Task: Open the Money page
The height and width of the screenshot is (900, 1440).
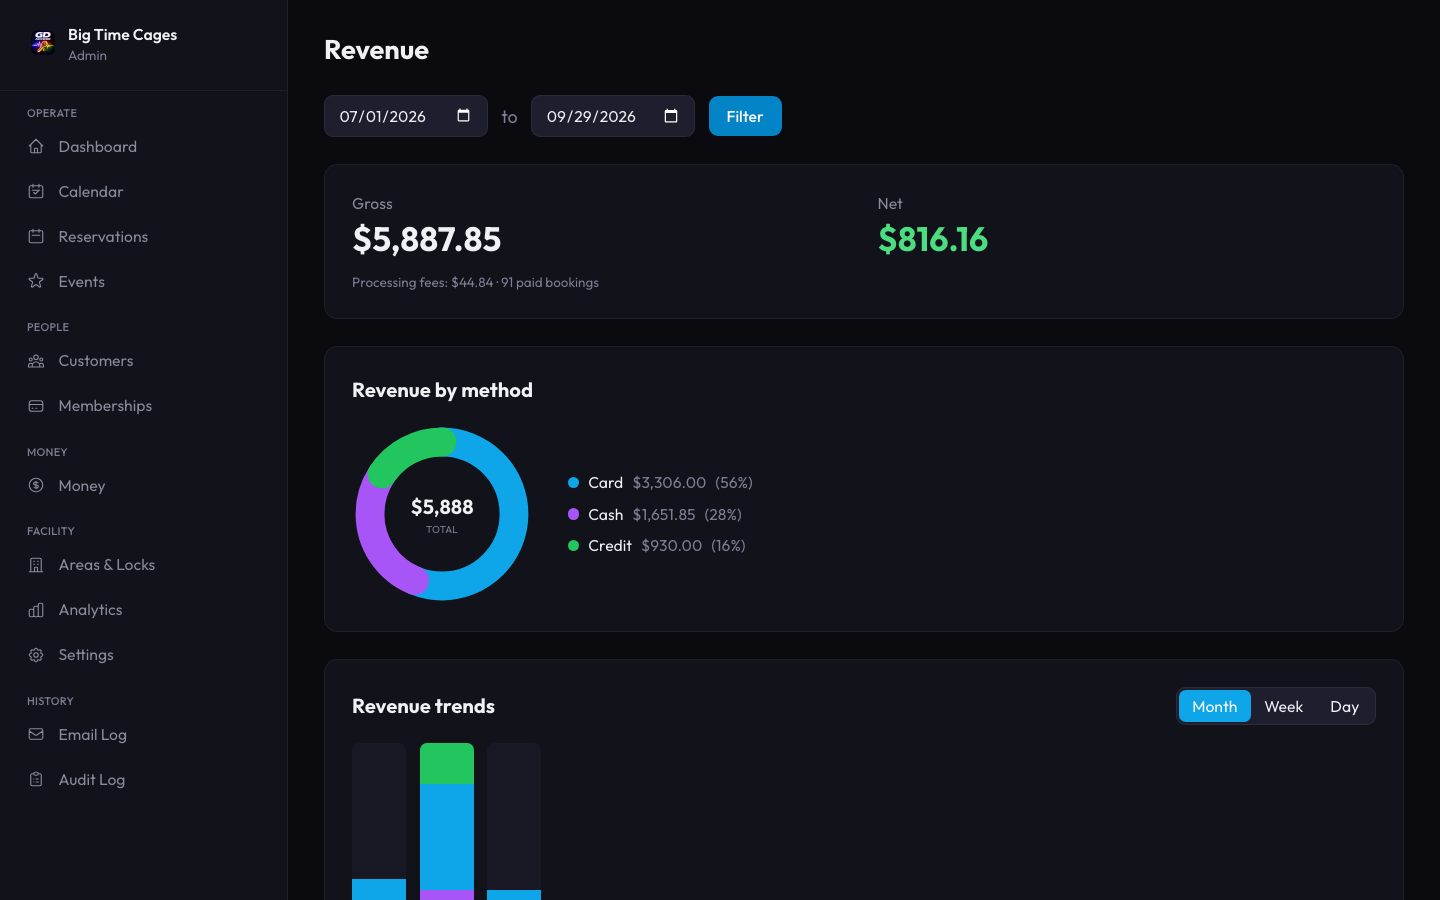Action: coord(144,485)
